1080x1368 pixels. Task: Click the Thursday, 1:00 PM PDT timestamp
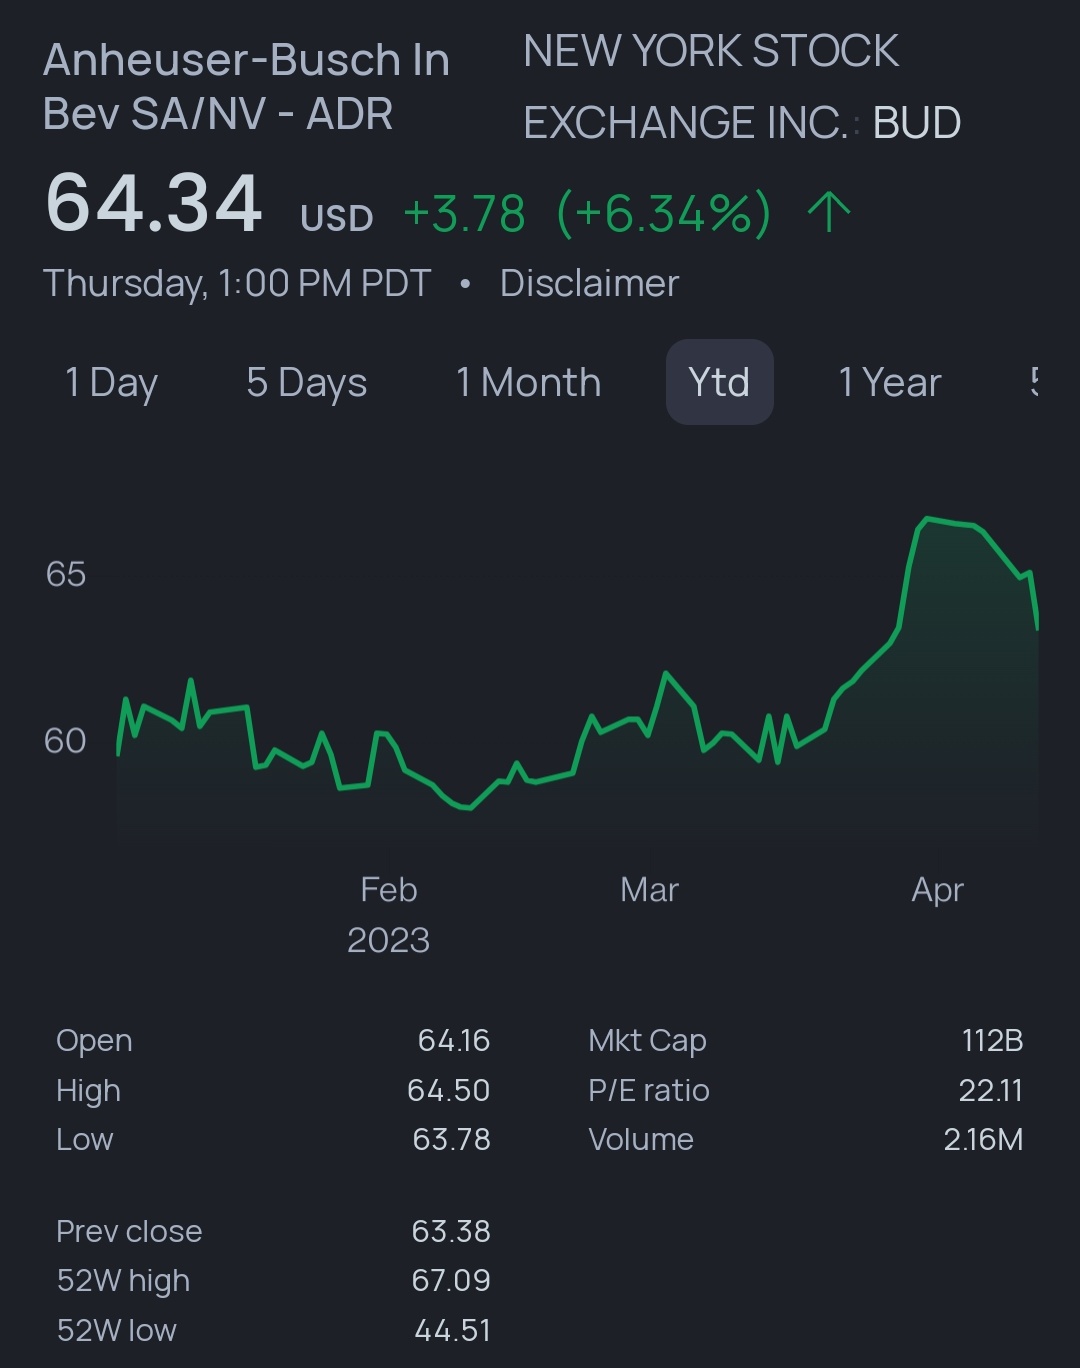pyautogui.click(x=237, y=283)
